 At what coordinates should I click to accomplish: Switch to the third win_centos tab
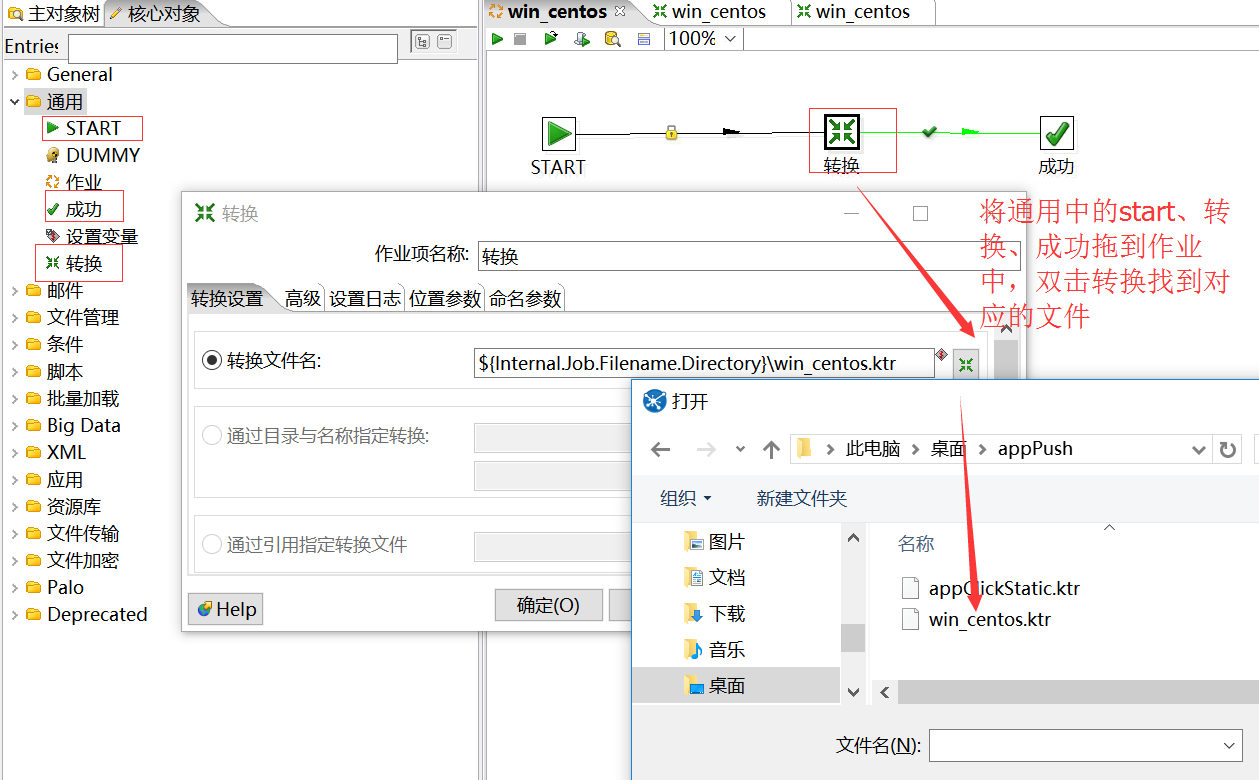pos(853,12)
